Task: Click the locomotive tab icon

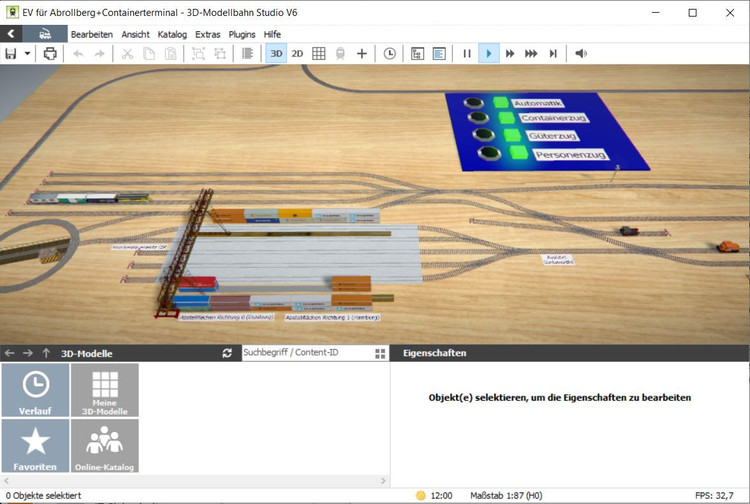Action: 45,34
